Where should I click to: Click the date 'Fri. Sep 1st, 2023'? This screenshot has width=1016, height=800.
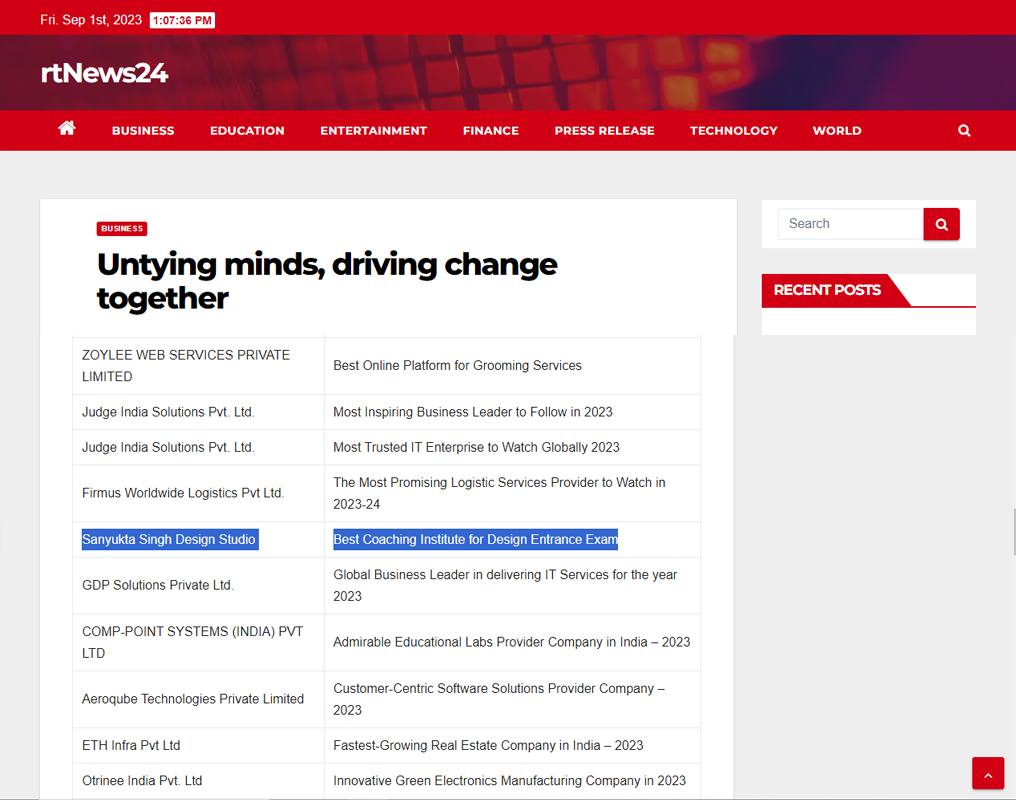click(x=91, y=20)
